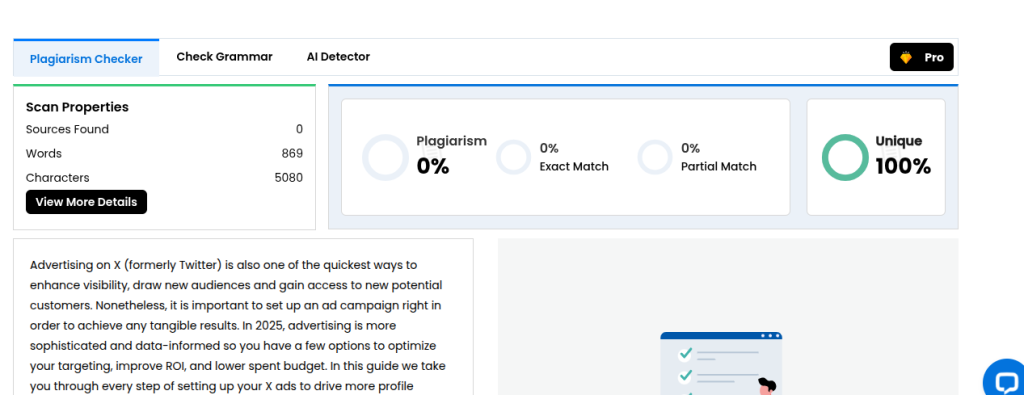Click the Exact Match label text

[574, 166]
